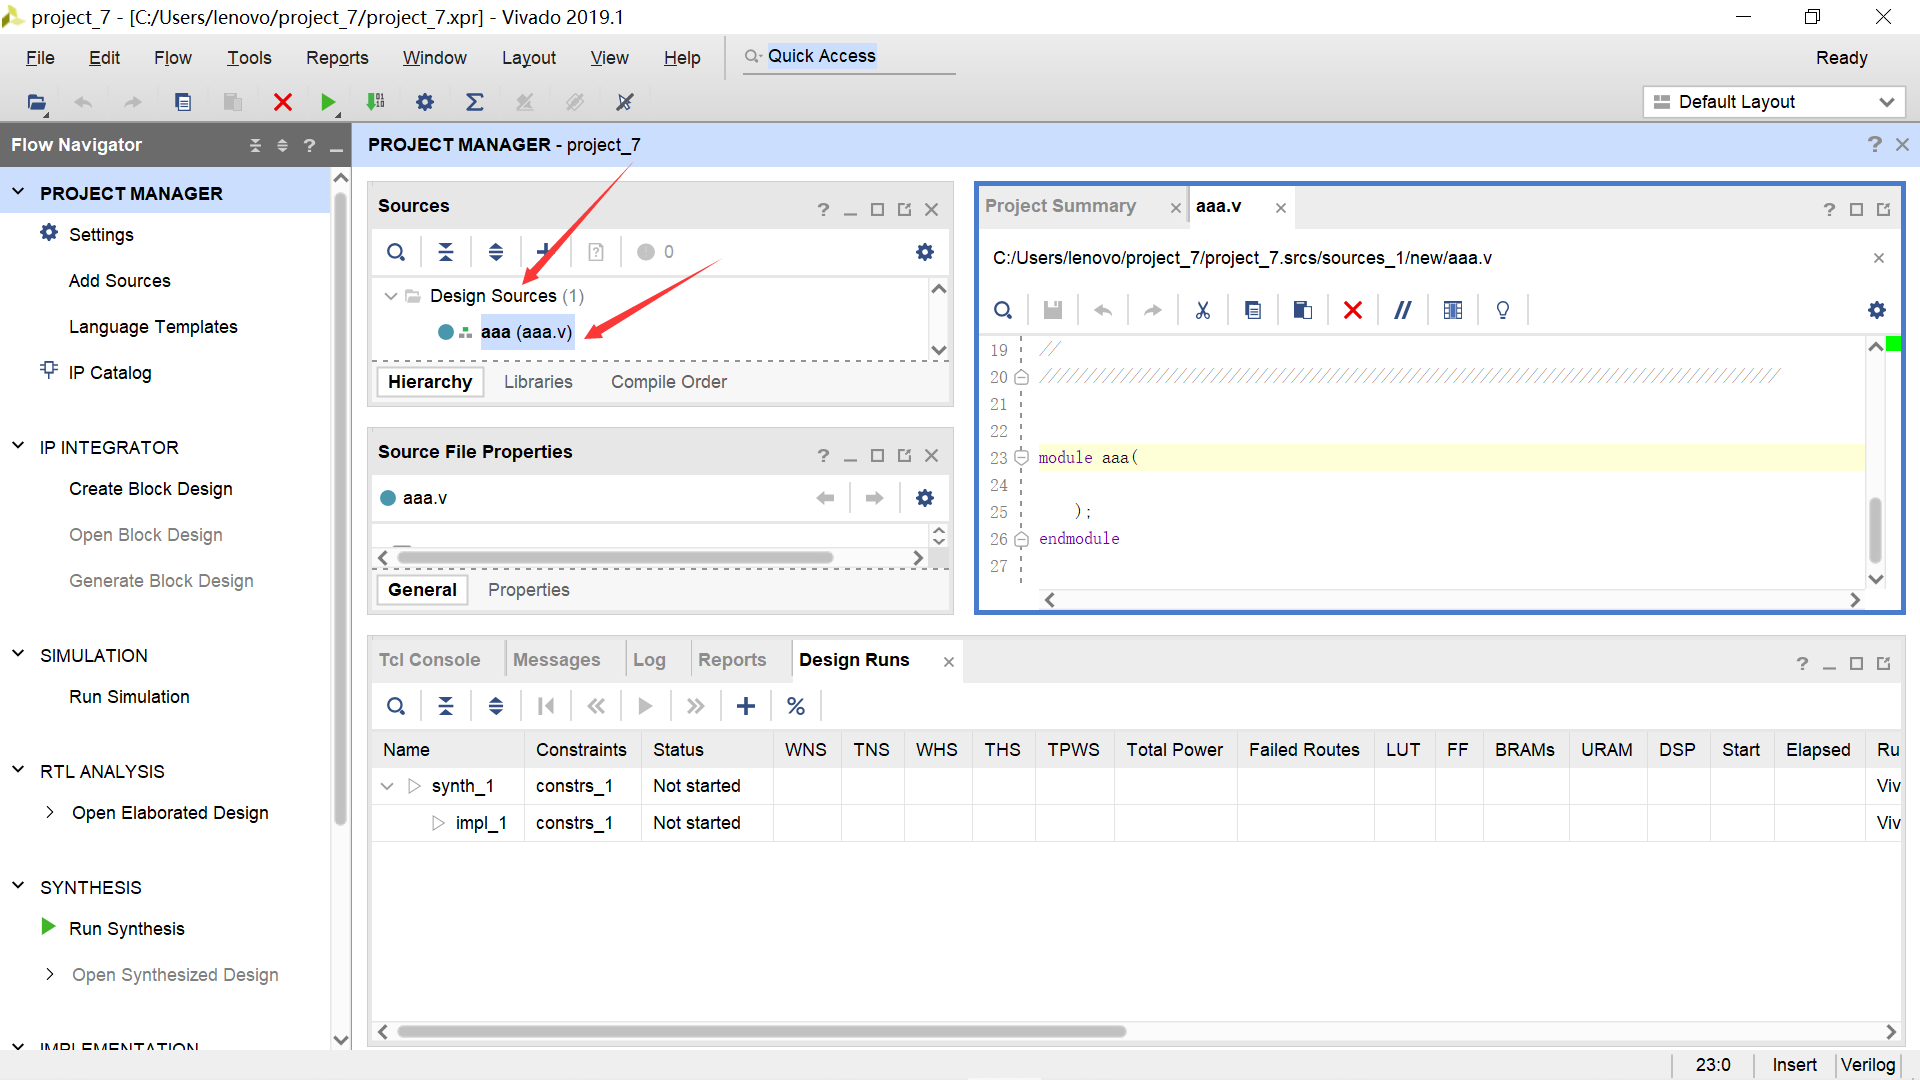The image size is (1920, 1080).
Task: Click the Sigma report icon in toolbar
Action: (x=475, y=102)
